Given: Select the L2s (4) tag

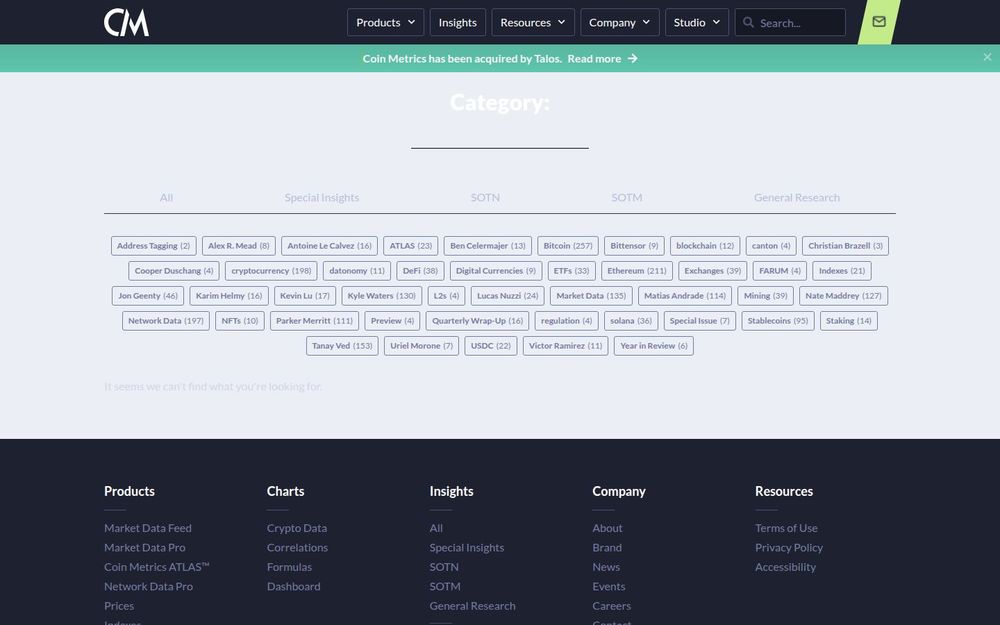Looking at the screenshot, I should (446, 296).
